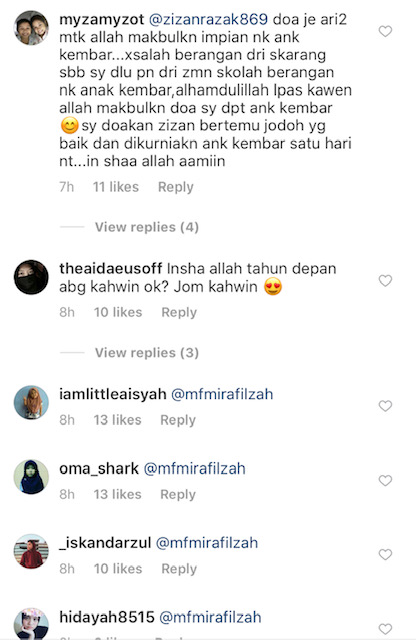Open oma_shark's profile avatar
The width and height of the screenshot is (416, 640).
pos(31,477)
